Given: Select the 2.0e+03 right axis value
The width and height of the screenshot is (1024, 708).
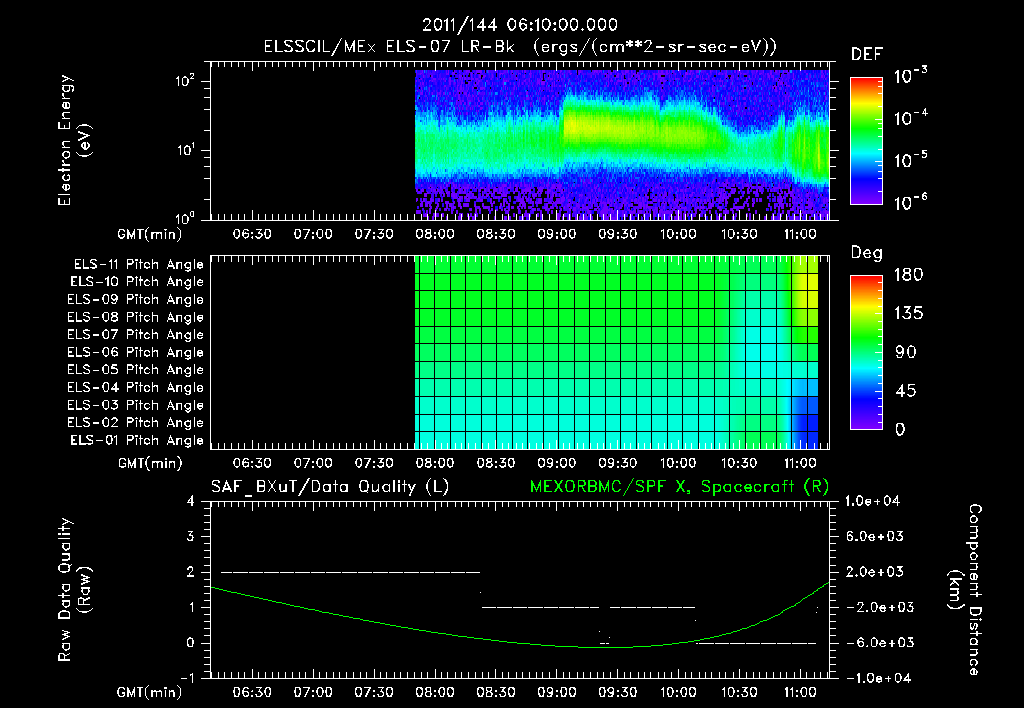Looking at the screenshot, I should 874,571.
